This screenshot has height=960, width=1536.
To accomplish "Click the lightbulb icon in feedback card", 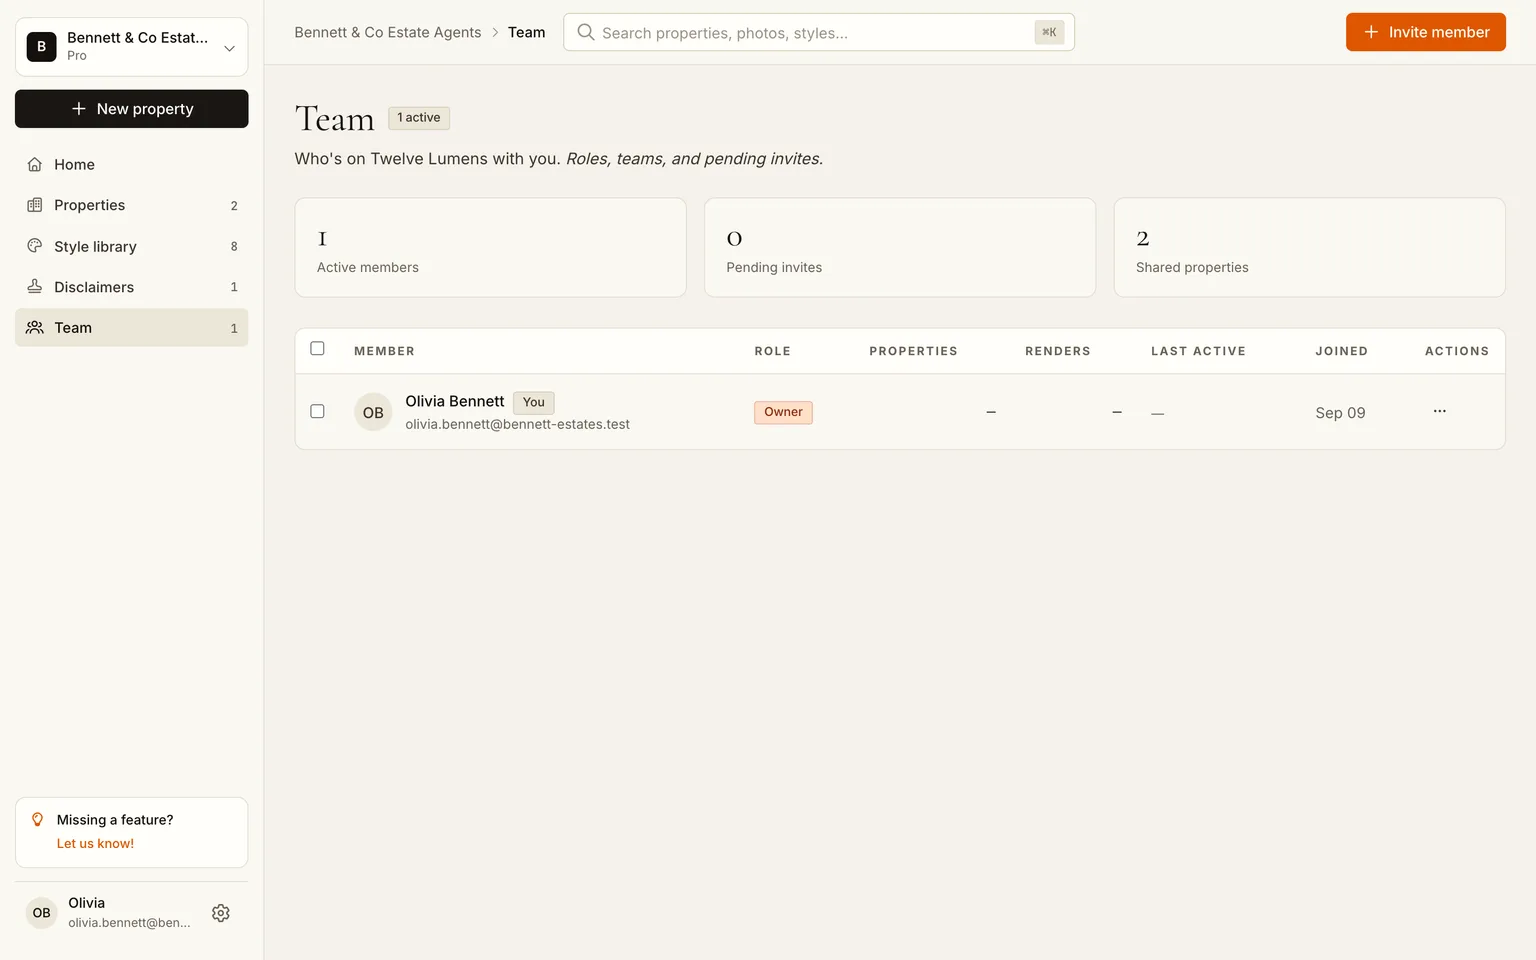I will tap(37, 820).
